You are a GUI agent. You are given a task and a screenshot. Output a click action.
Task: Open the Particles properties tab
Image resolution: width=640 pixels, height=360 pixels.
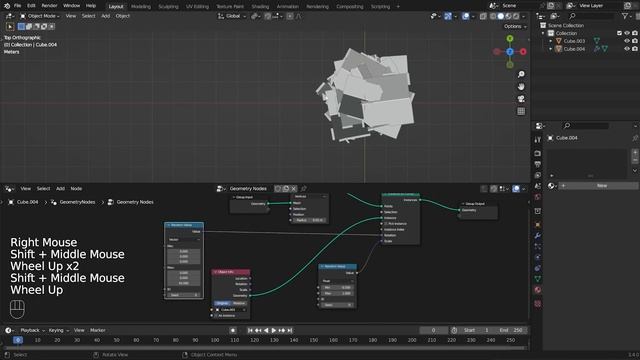[x=538, y=247]
